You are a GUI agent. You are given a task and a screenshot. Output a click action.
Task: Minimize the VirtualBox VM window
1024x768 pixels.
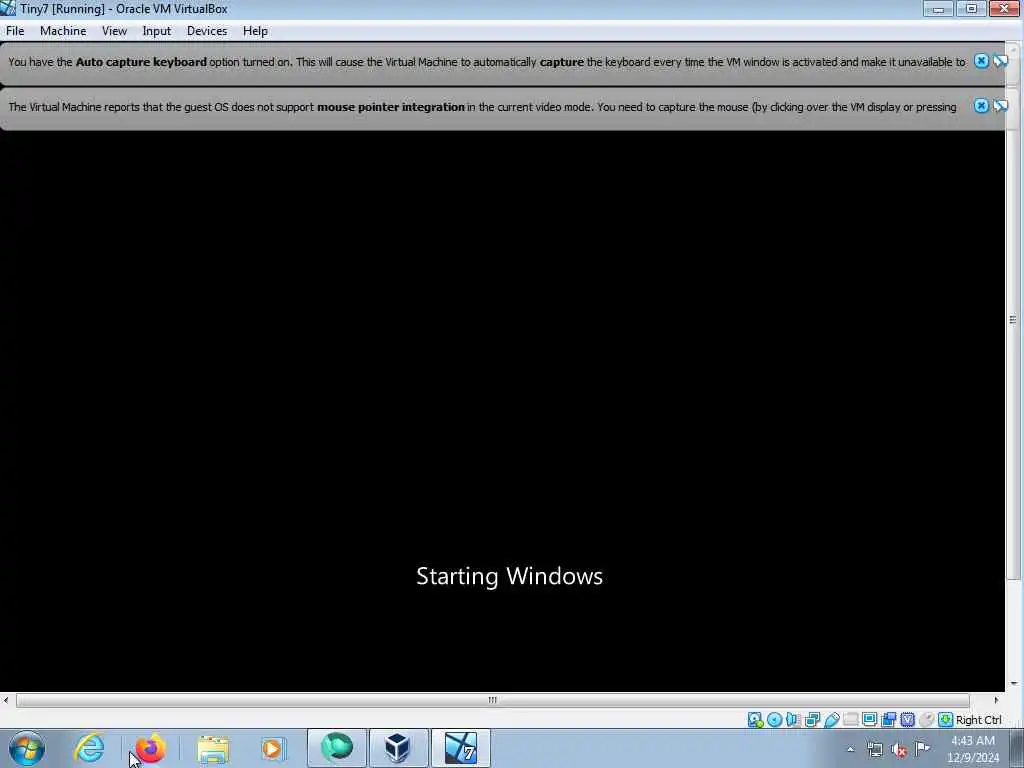coord(938,8)
